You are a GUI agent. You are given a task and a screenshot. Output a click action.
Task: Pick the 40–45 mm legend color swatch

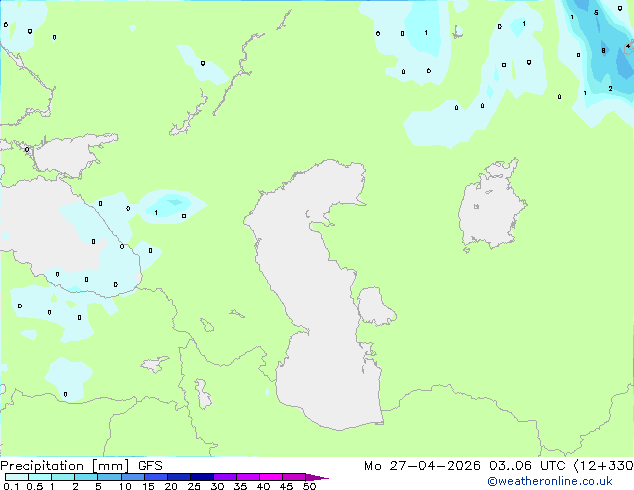click(x=271, y=477)
